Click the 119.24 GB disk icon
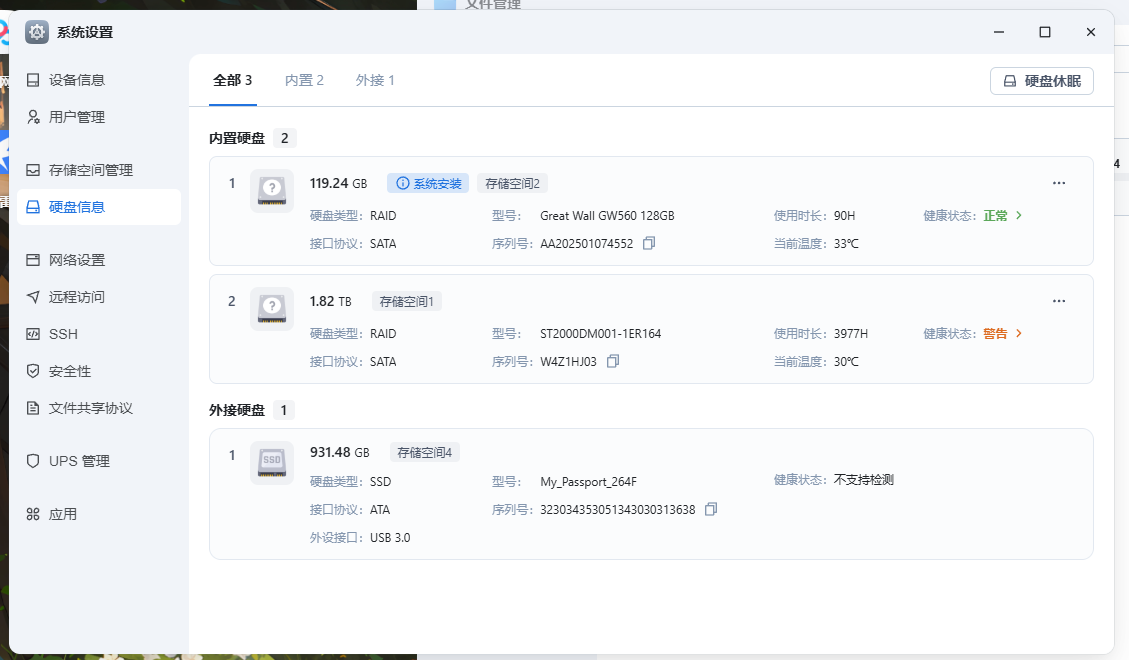Screen dimensions: 1129x660 tap(272, 190)
